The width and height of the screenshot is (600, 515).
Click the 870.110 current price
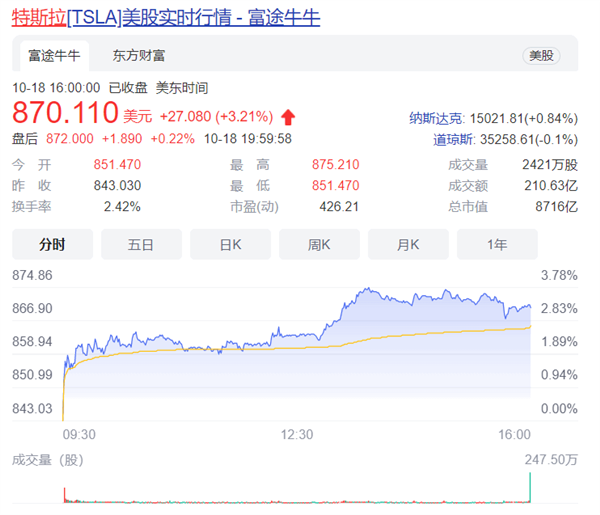pos(64,114)
